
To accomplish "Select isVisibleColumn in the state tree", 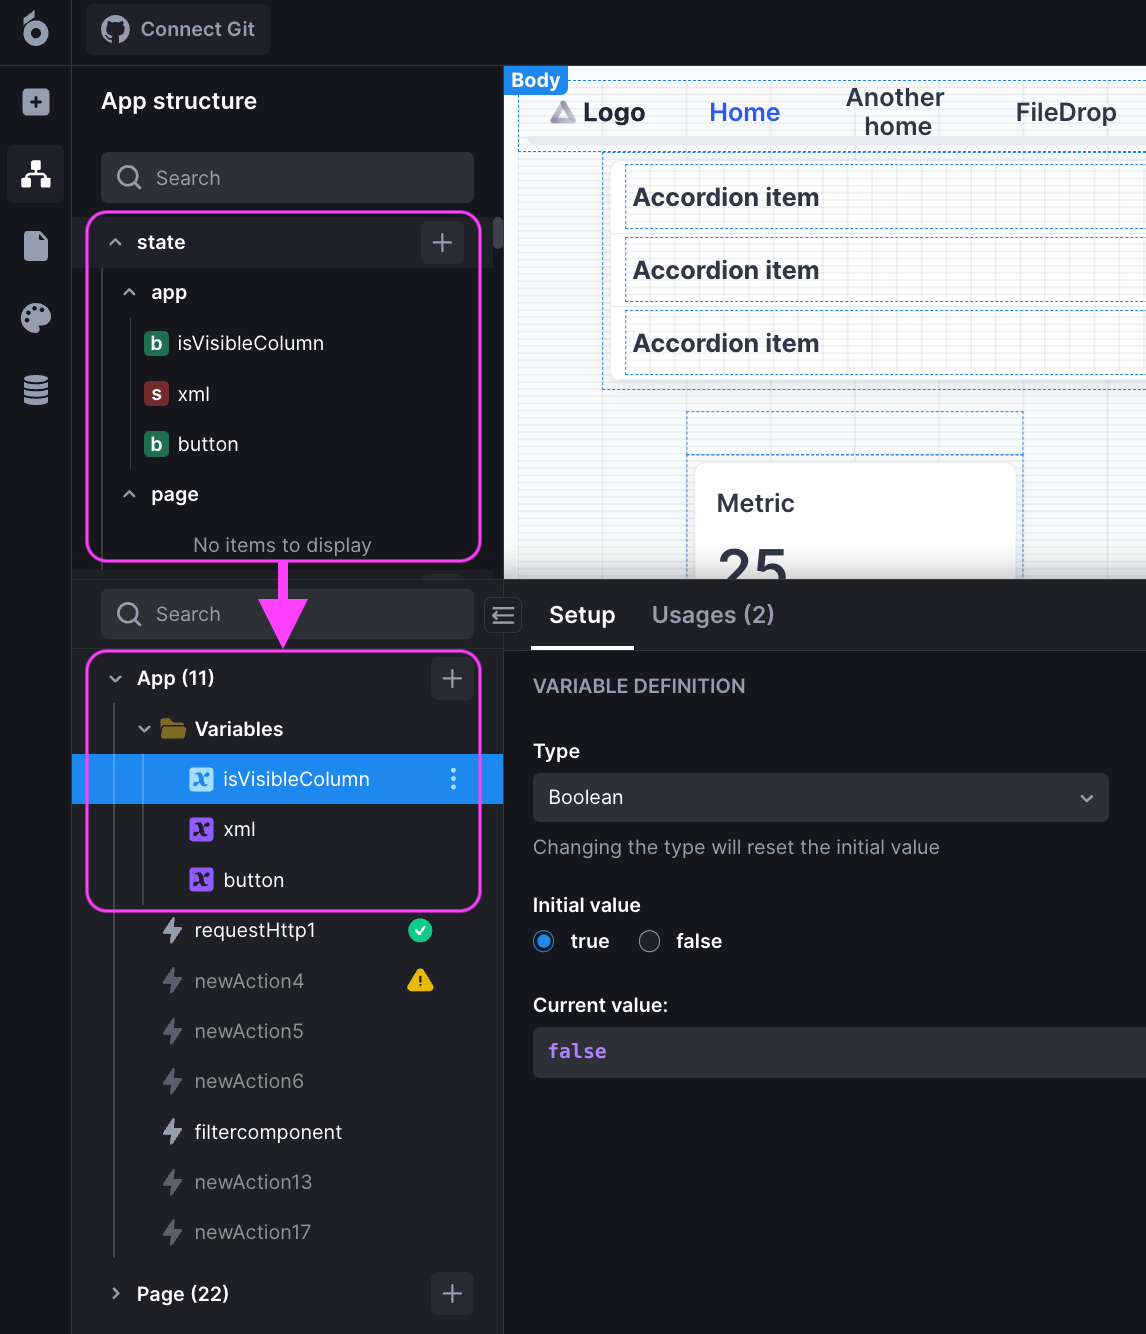I will click(x=250, y=343).
